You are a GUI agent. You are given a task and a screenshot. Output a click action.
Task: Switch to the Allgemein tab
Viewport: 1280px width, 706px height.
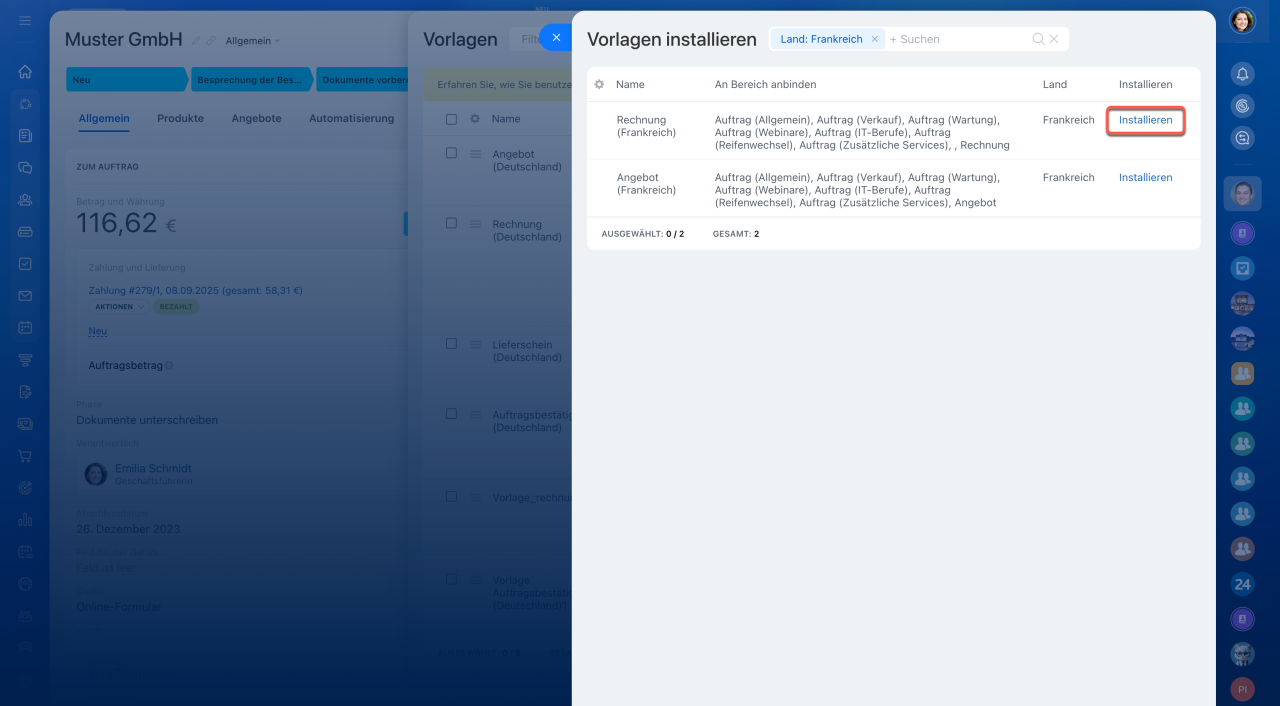pyautogui.click(x=104, y=118)
